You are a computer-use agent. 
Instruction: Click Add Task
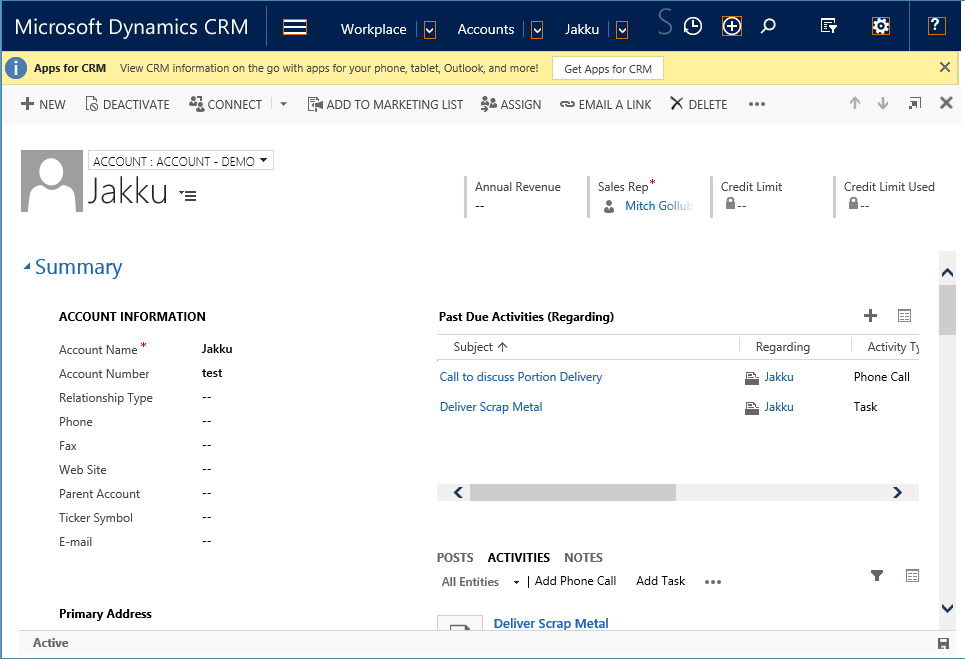click(660, 581)
